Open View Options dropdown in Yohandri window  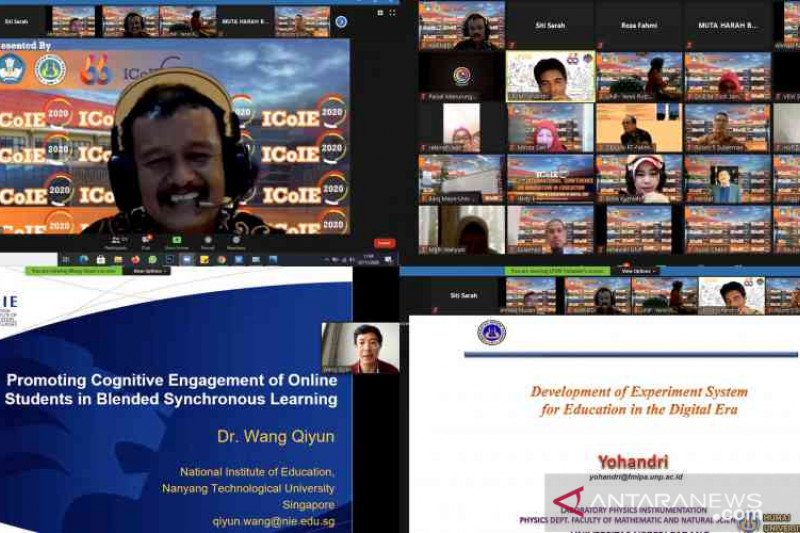(x=637, y=271)
